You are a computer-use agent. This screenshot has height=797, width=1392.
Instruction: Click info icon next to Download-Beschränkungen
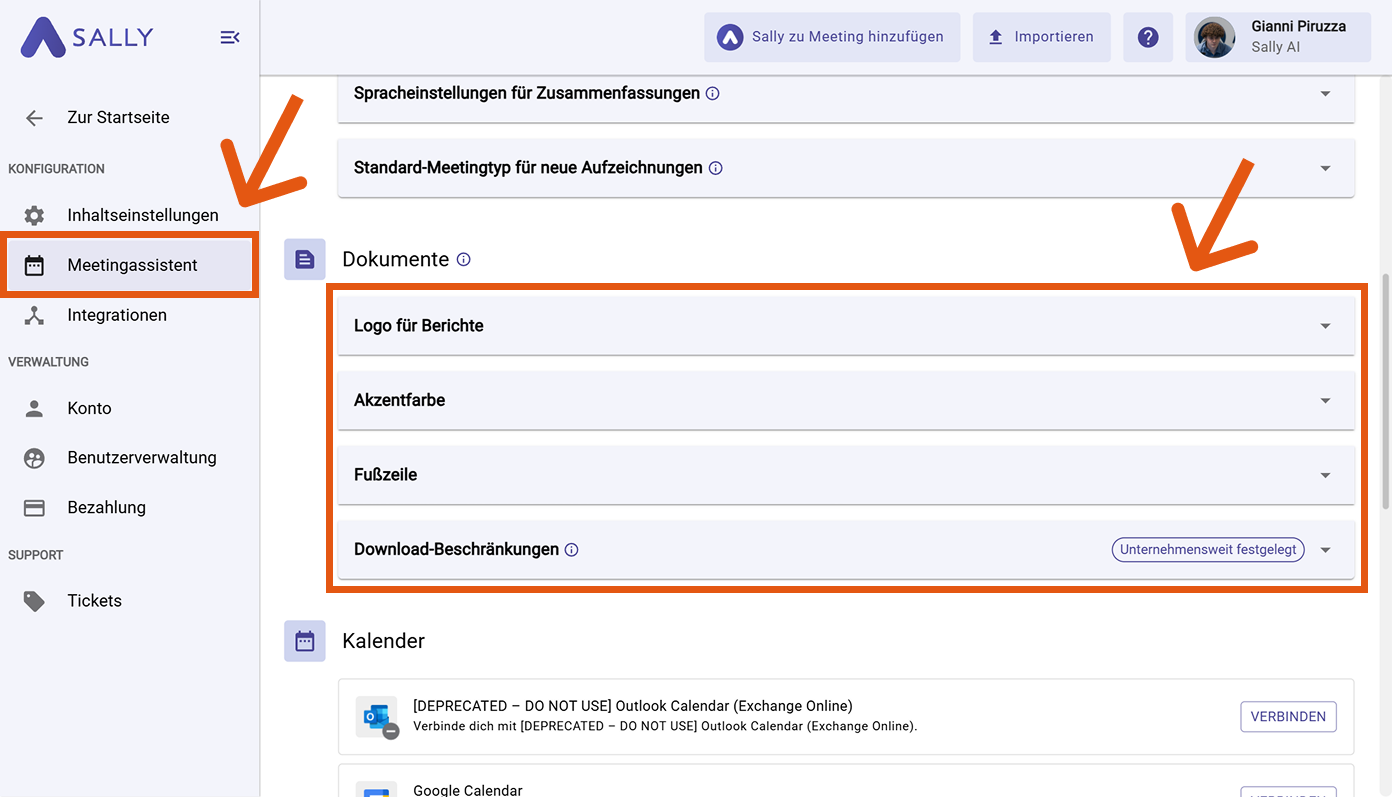pos(572,550)
